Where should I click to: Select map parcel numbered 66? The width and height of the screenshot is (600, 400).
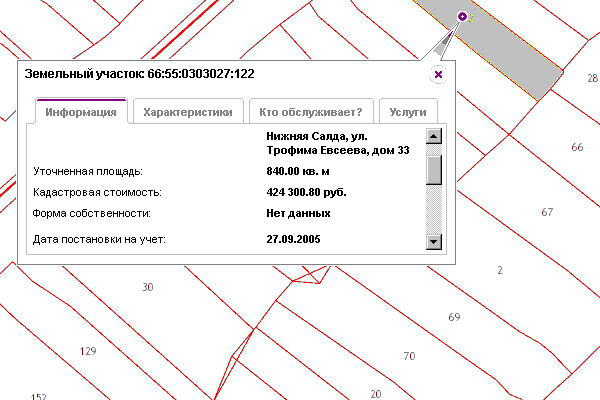(x=576, y=147)
